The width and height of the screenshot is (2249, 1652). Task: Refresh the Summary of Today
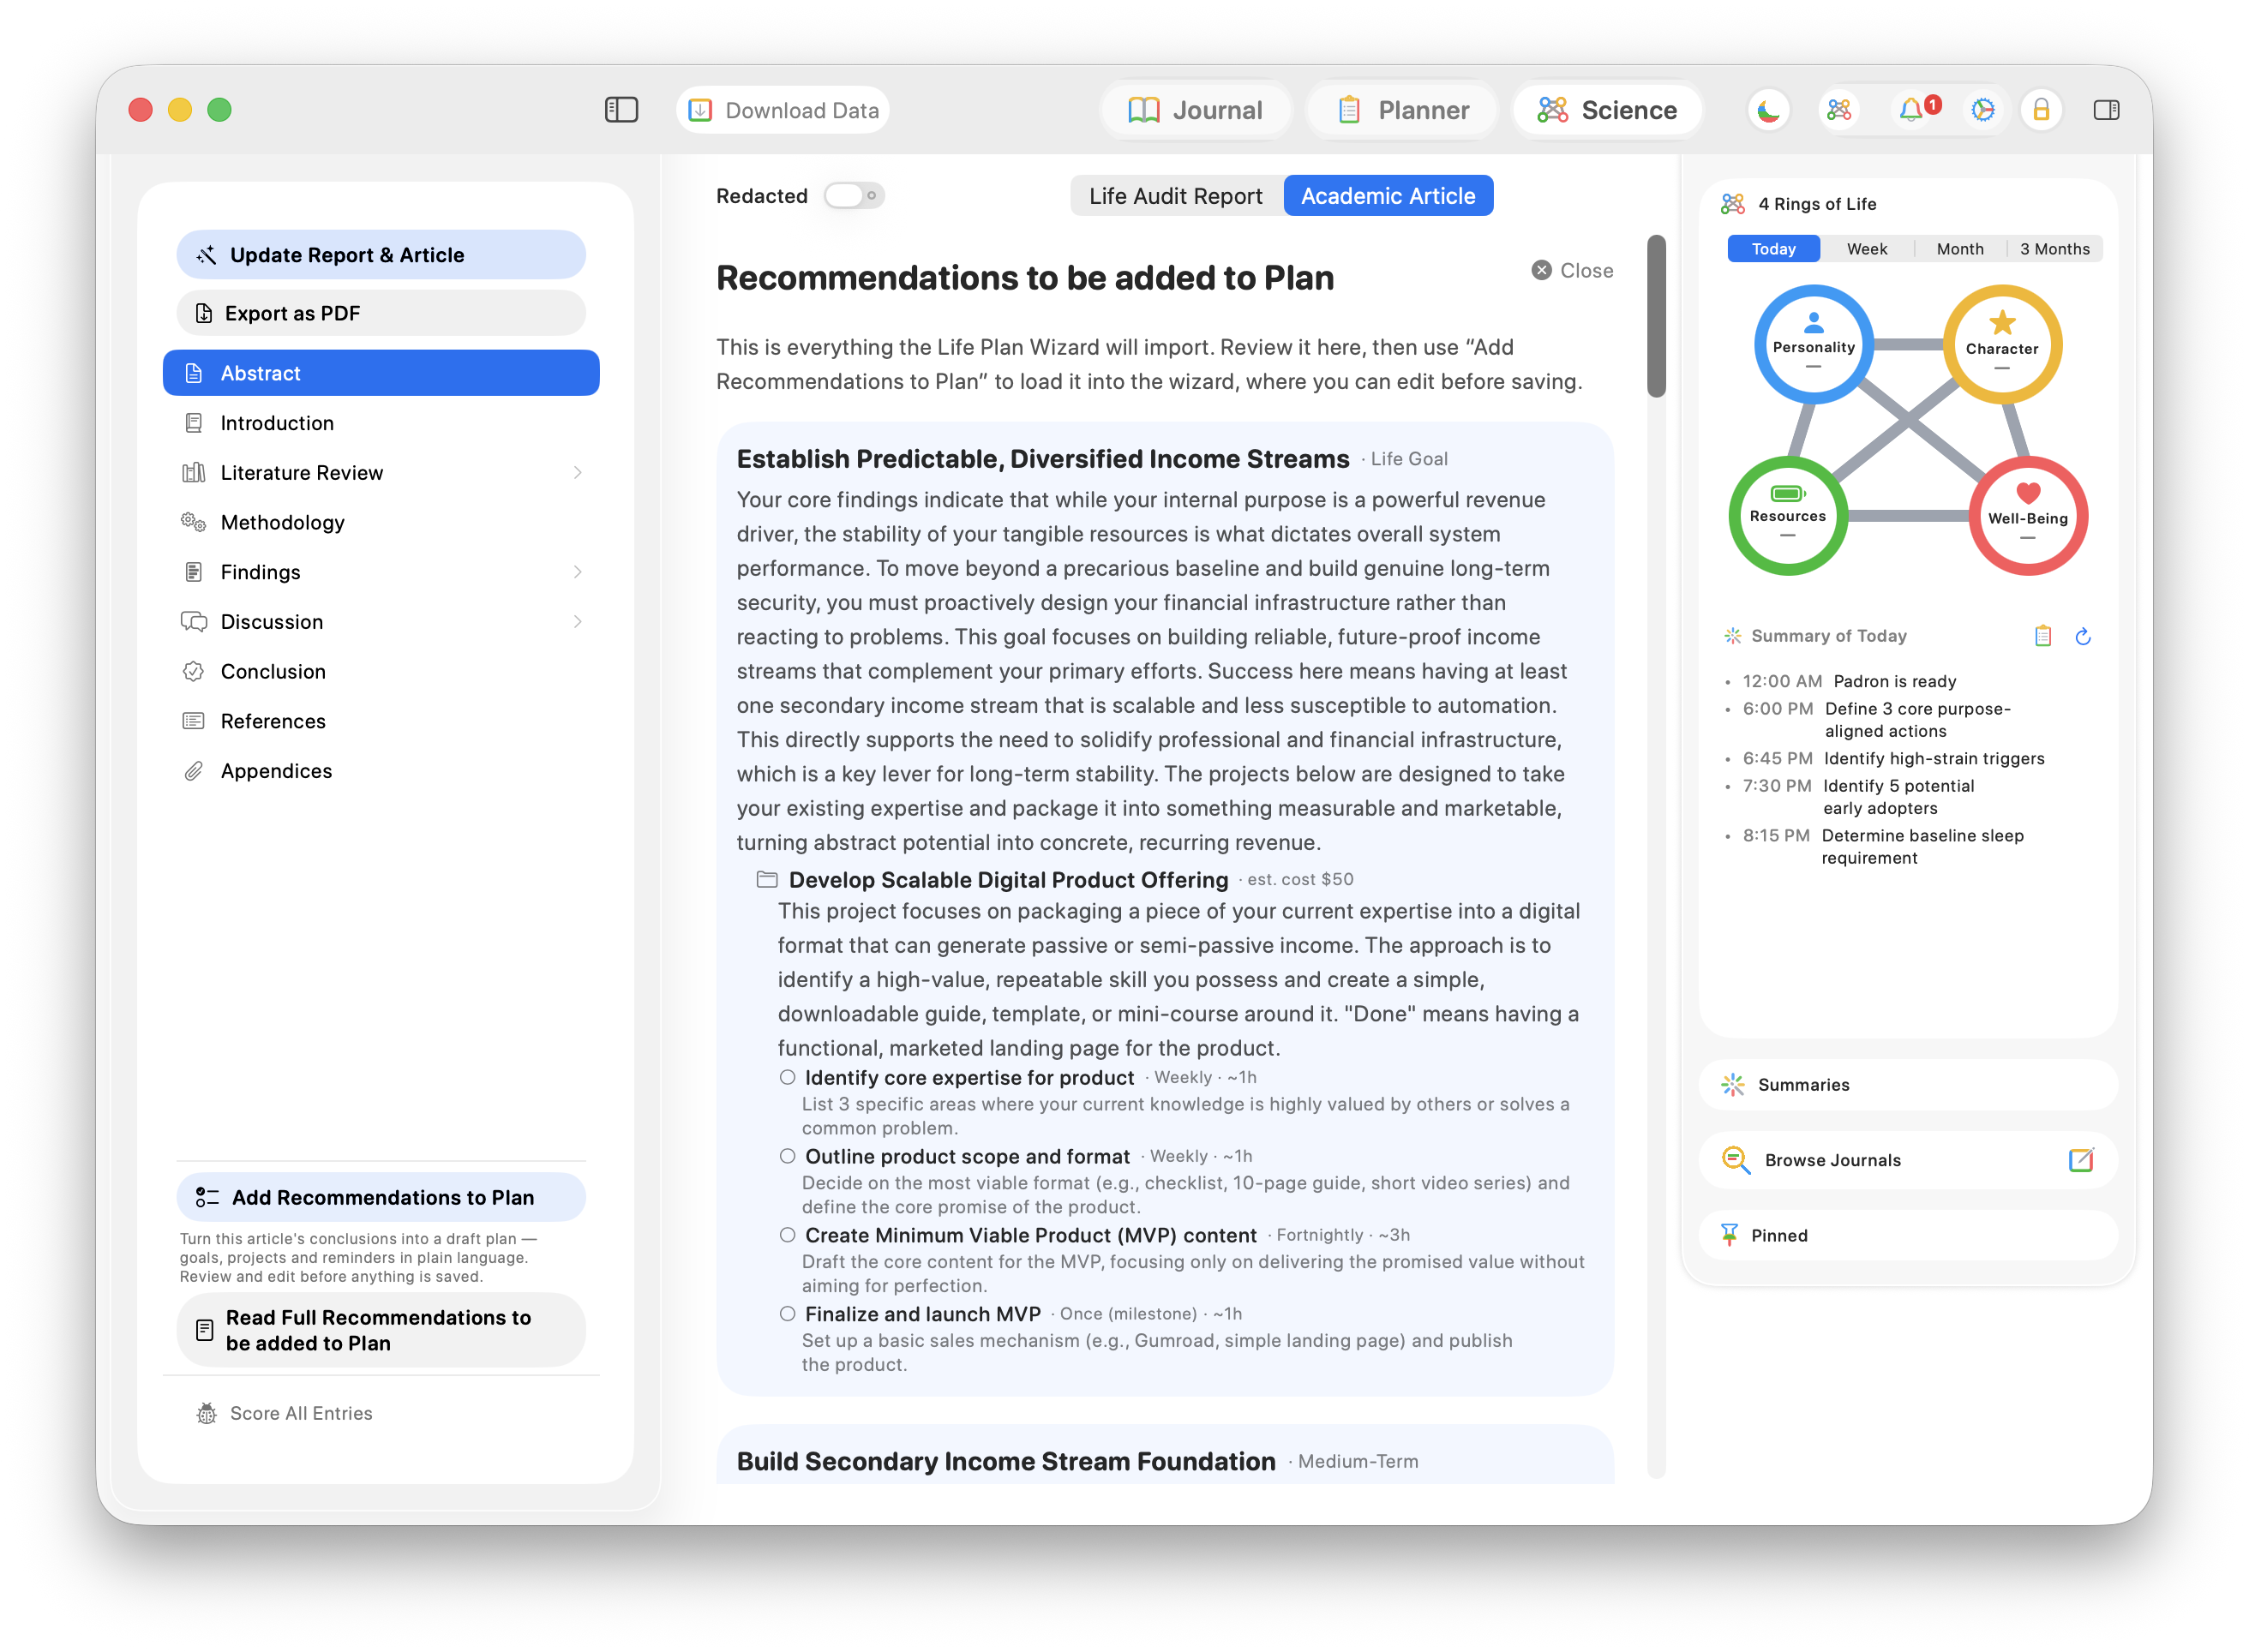point(2083,636)
